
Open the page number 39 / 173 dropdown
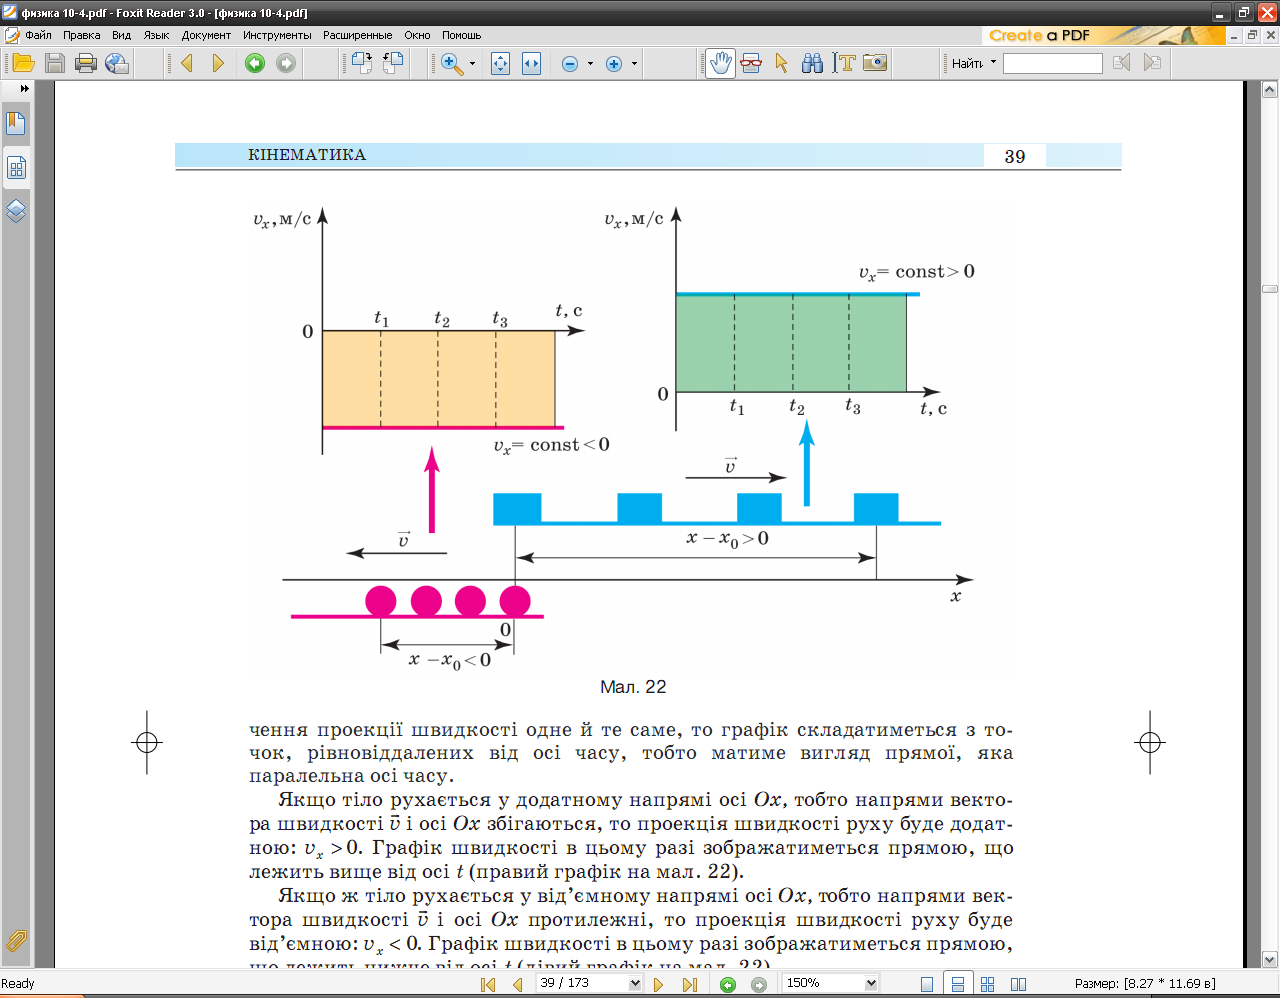(634, 984)
